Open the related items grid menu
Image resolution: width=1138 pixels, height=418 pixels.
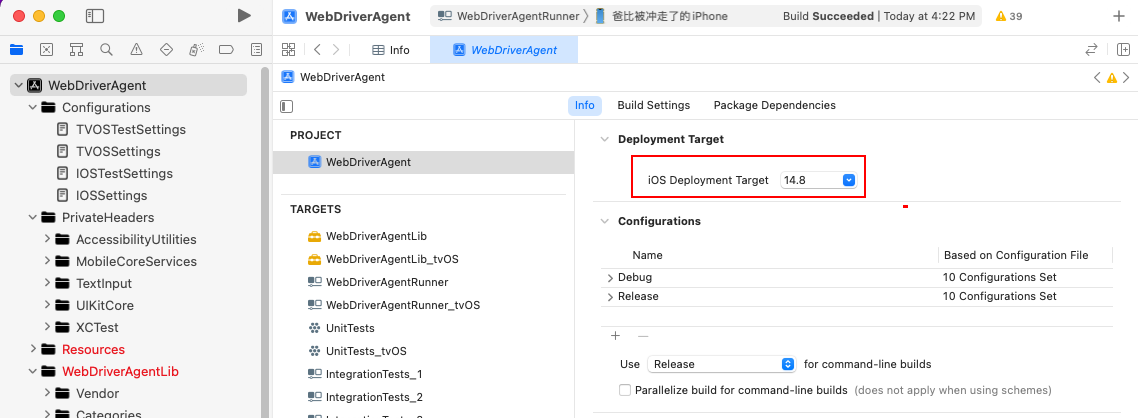coord(288,49)
